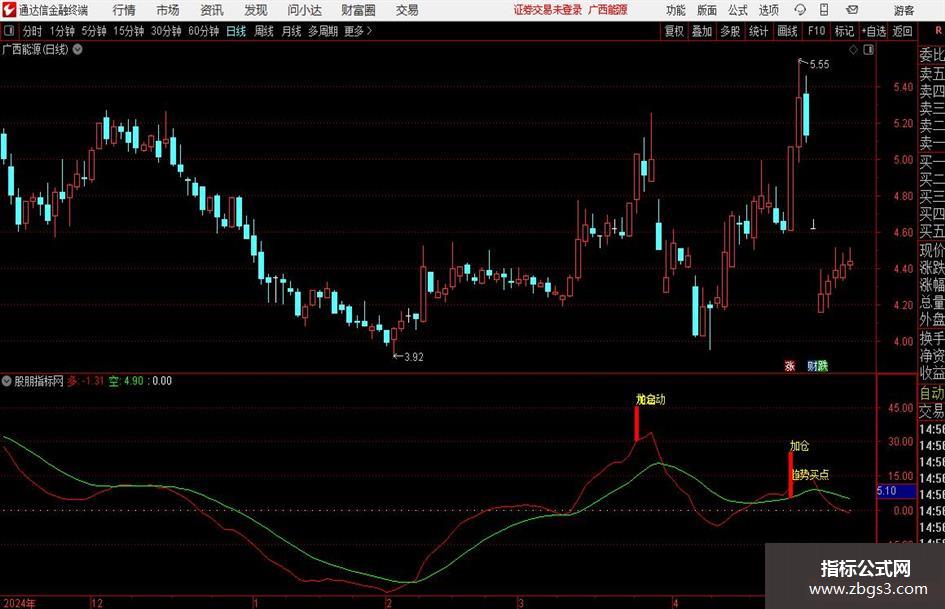Click the 涨 marker icon below the chart

[790, 365]
